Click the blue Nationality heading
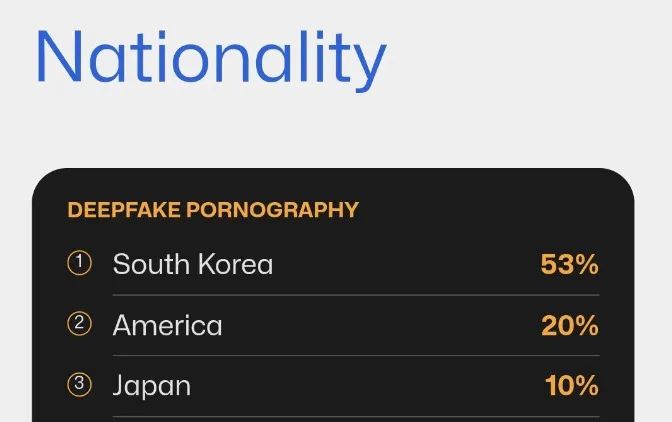672x422 pixels. pyautogui.click(x=210, y=57)
